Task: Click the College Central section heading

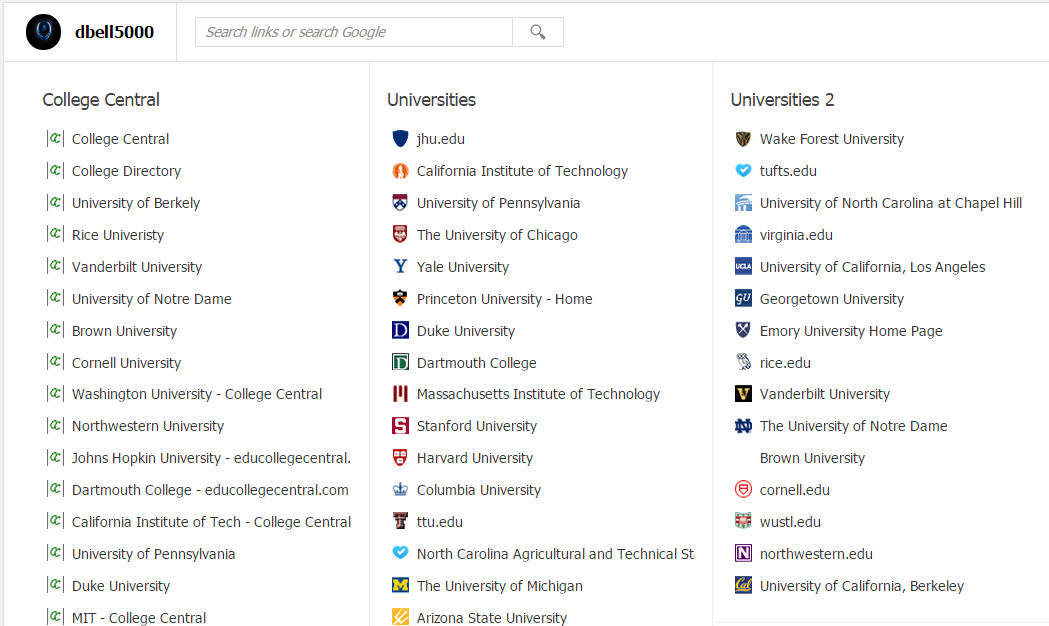Action: [x=101, y=100]
